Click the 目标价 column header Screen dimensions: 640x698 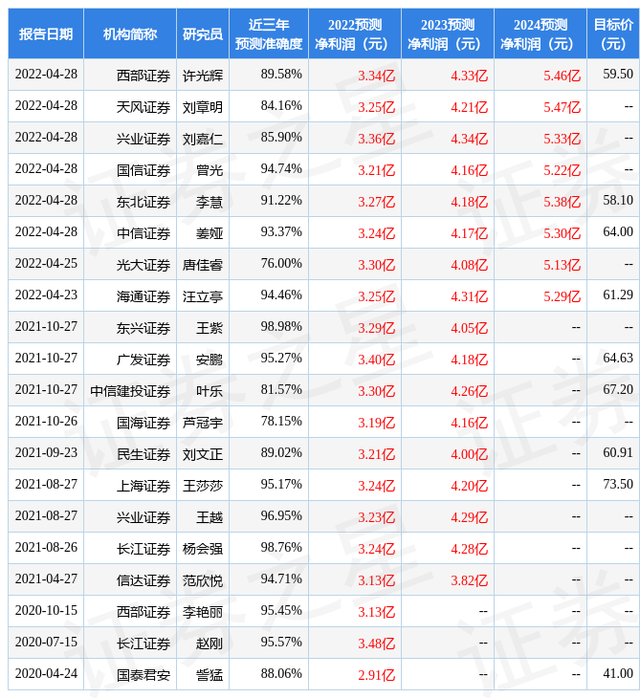pos(613,34)
